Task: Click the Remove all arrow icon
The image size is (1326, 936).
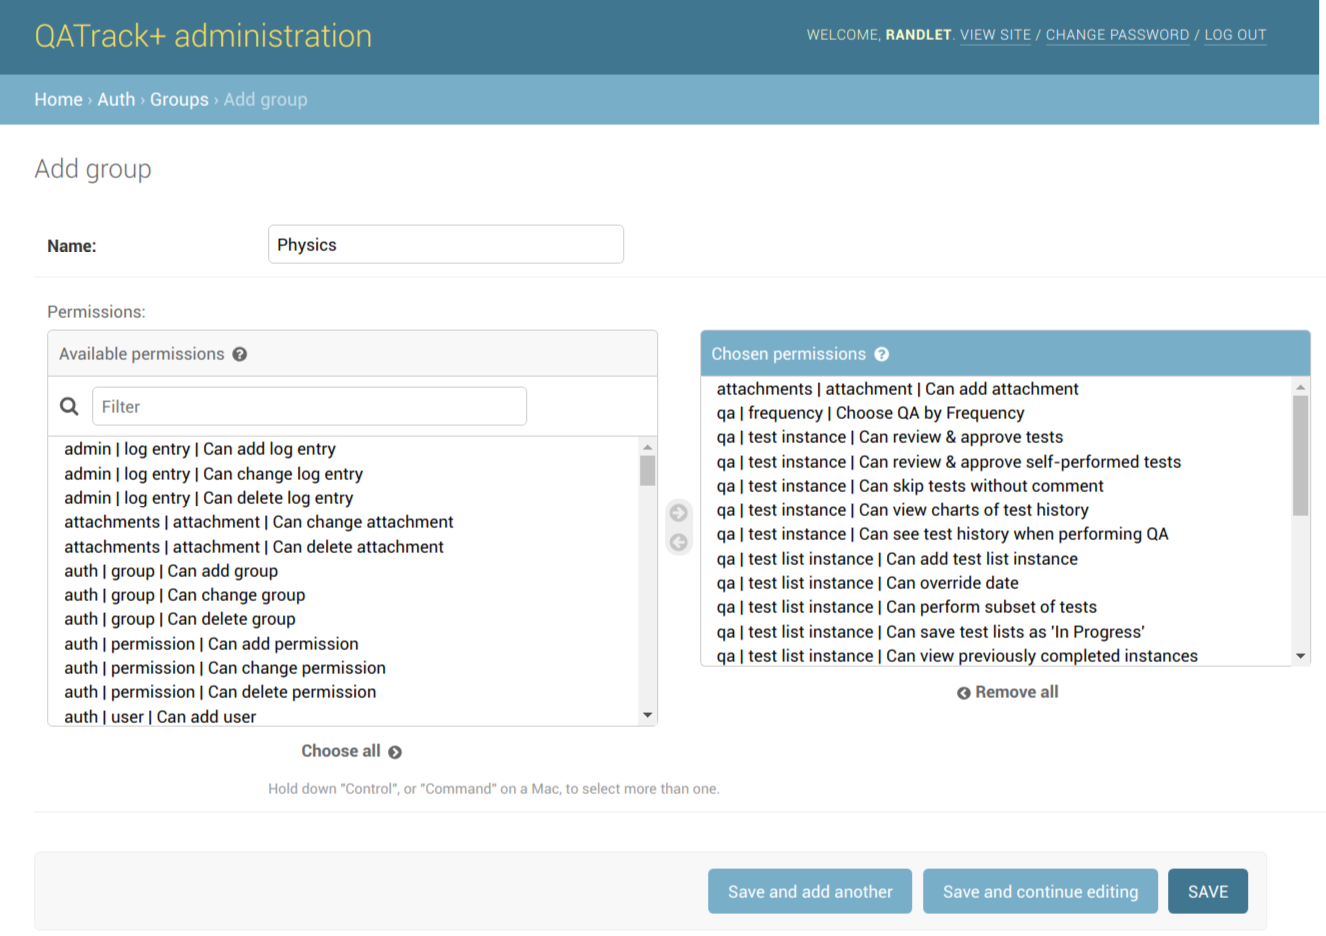Action: 964,693
